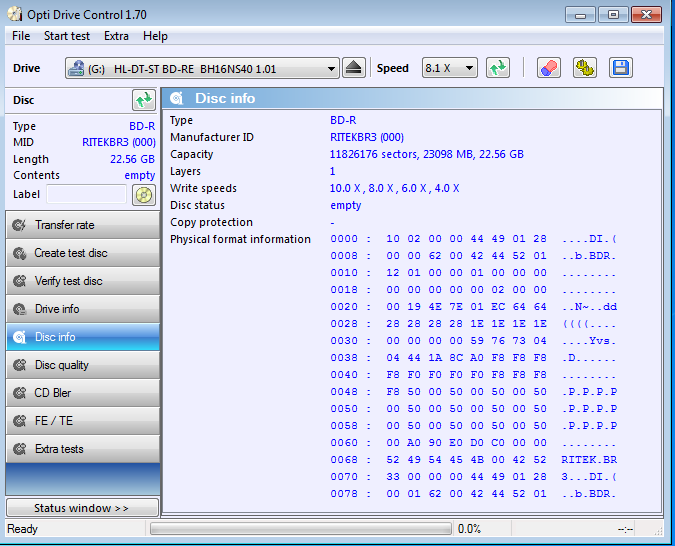This screenshot has width=675, height=546.
Task: Switch to Drive info section
Action: coord(83,309)
